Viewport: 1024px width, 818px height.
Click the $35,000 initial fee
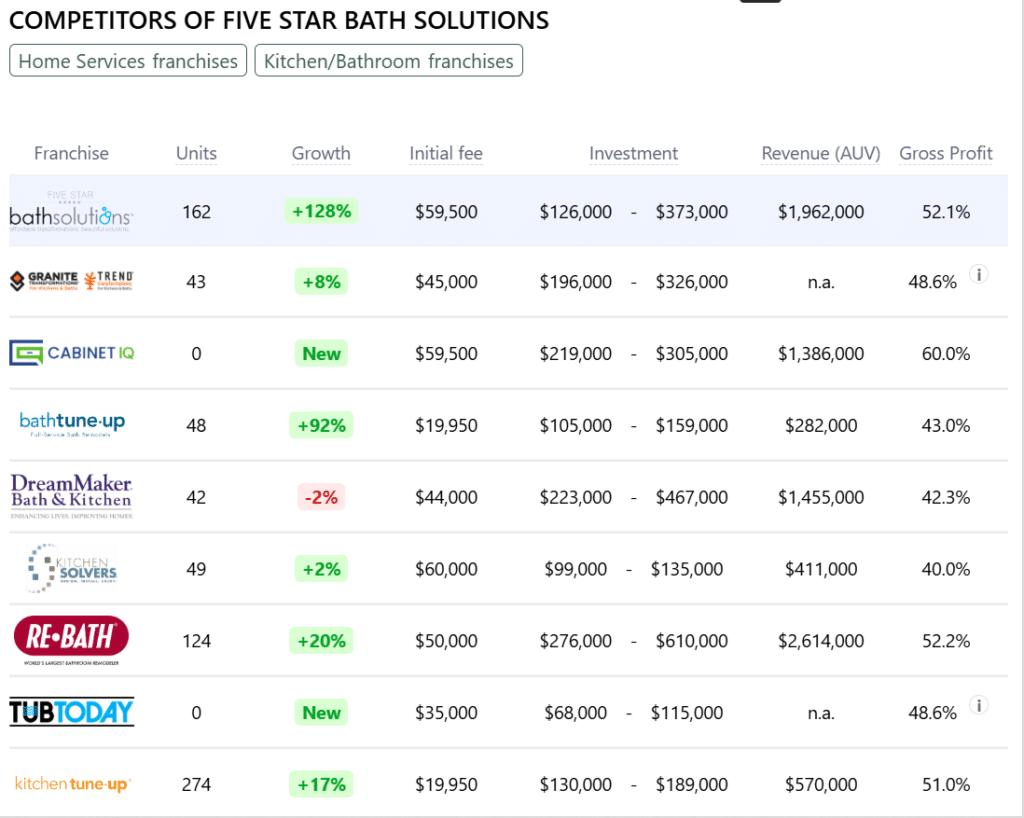coord(446,712)
